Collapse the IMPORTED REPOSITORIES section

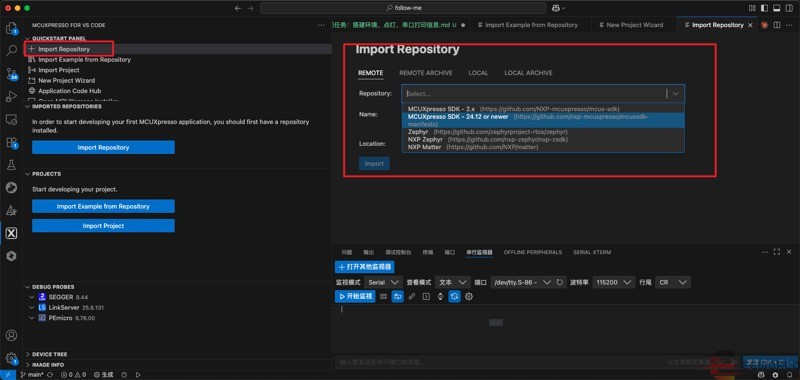point(63,107)
